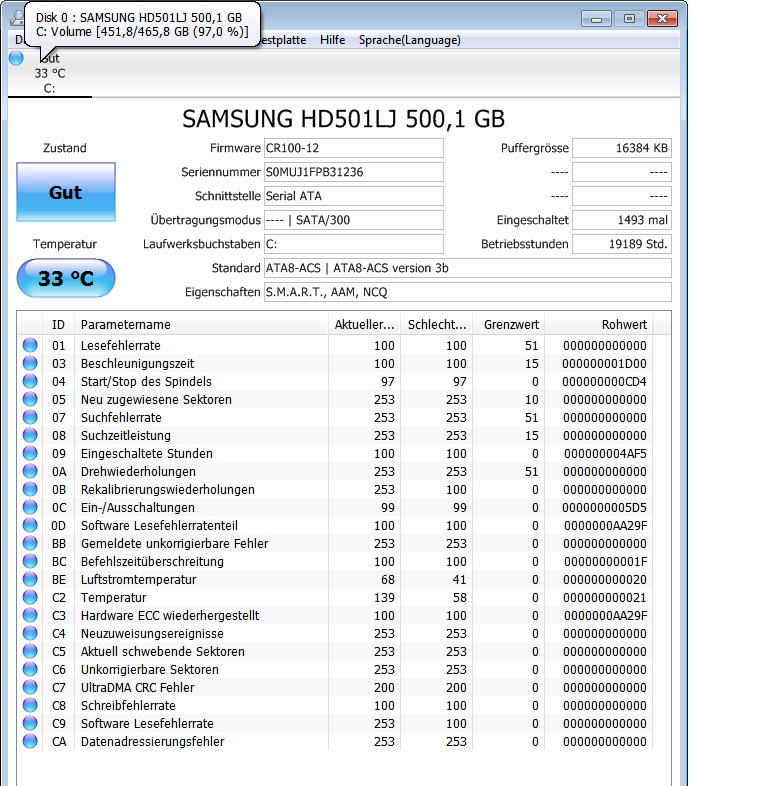
Task: Click status icon for Hardware ECC wiederhergestellt
Action: click(x=30, y=616)
